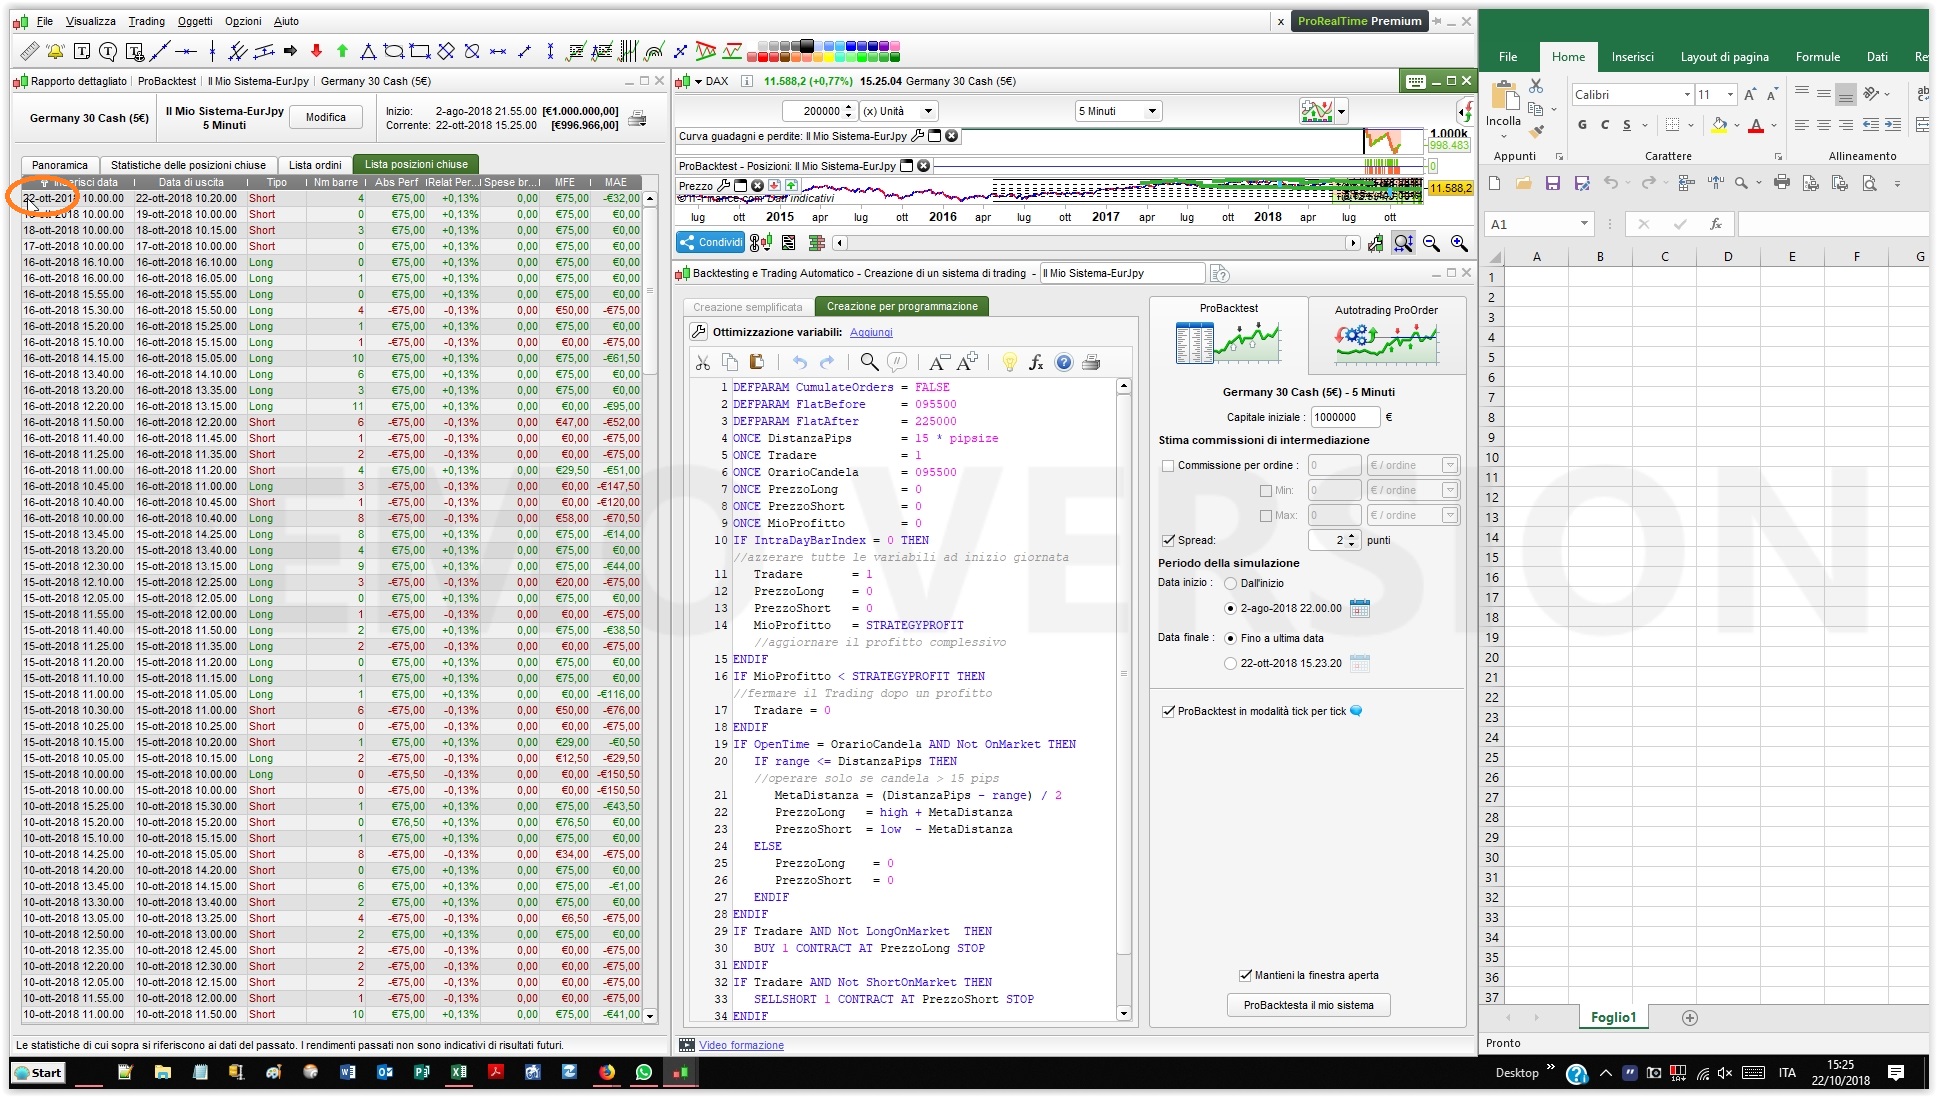
Task: Click the alert bell icon
Action: click(x=56, y=51)
